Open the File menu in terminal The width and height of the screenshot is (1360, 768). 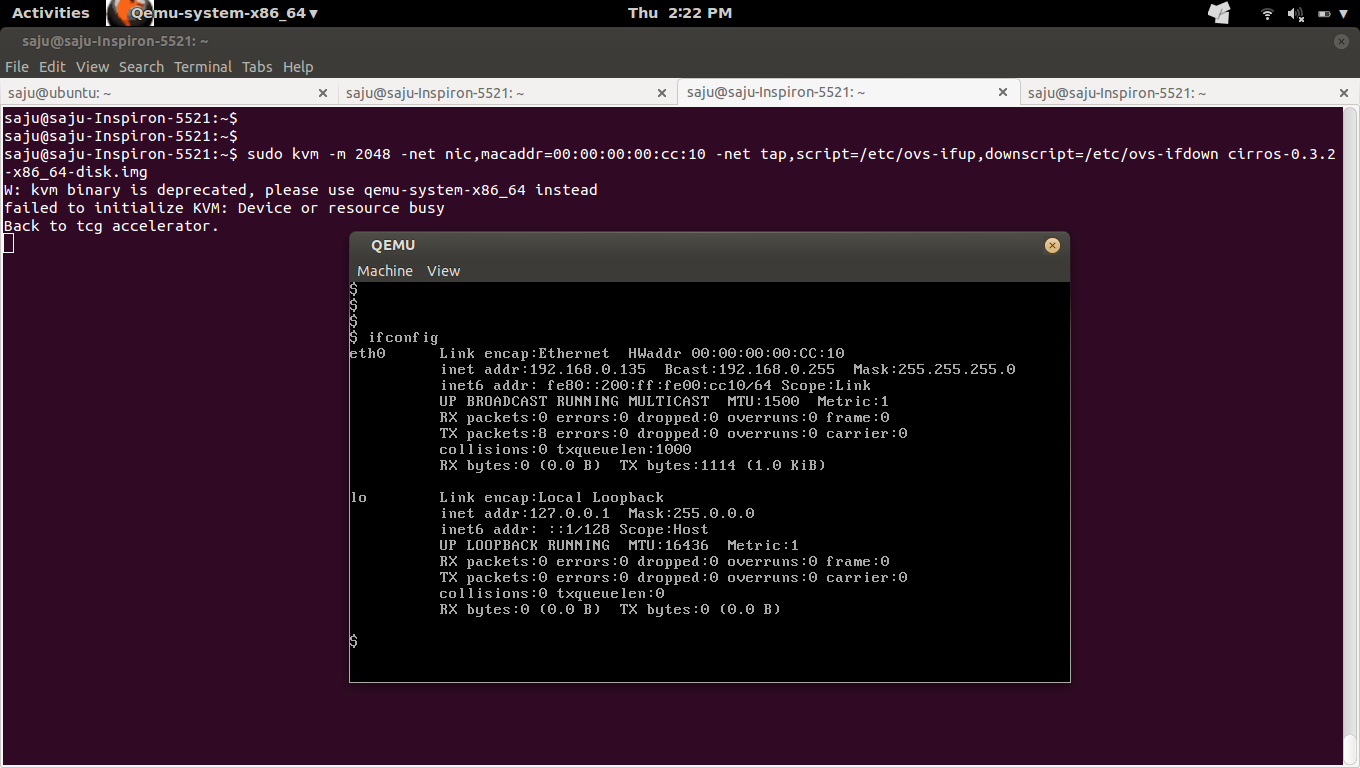point(17,67)
